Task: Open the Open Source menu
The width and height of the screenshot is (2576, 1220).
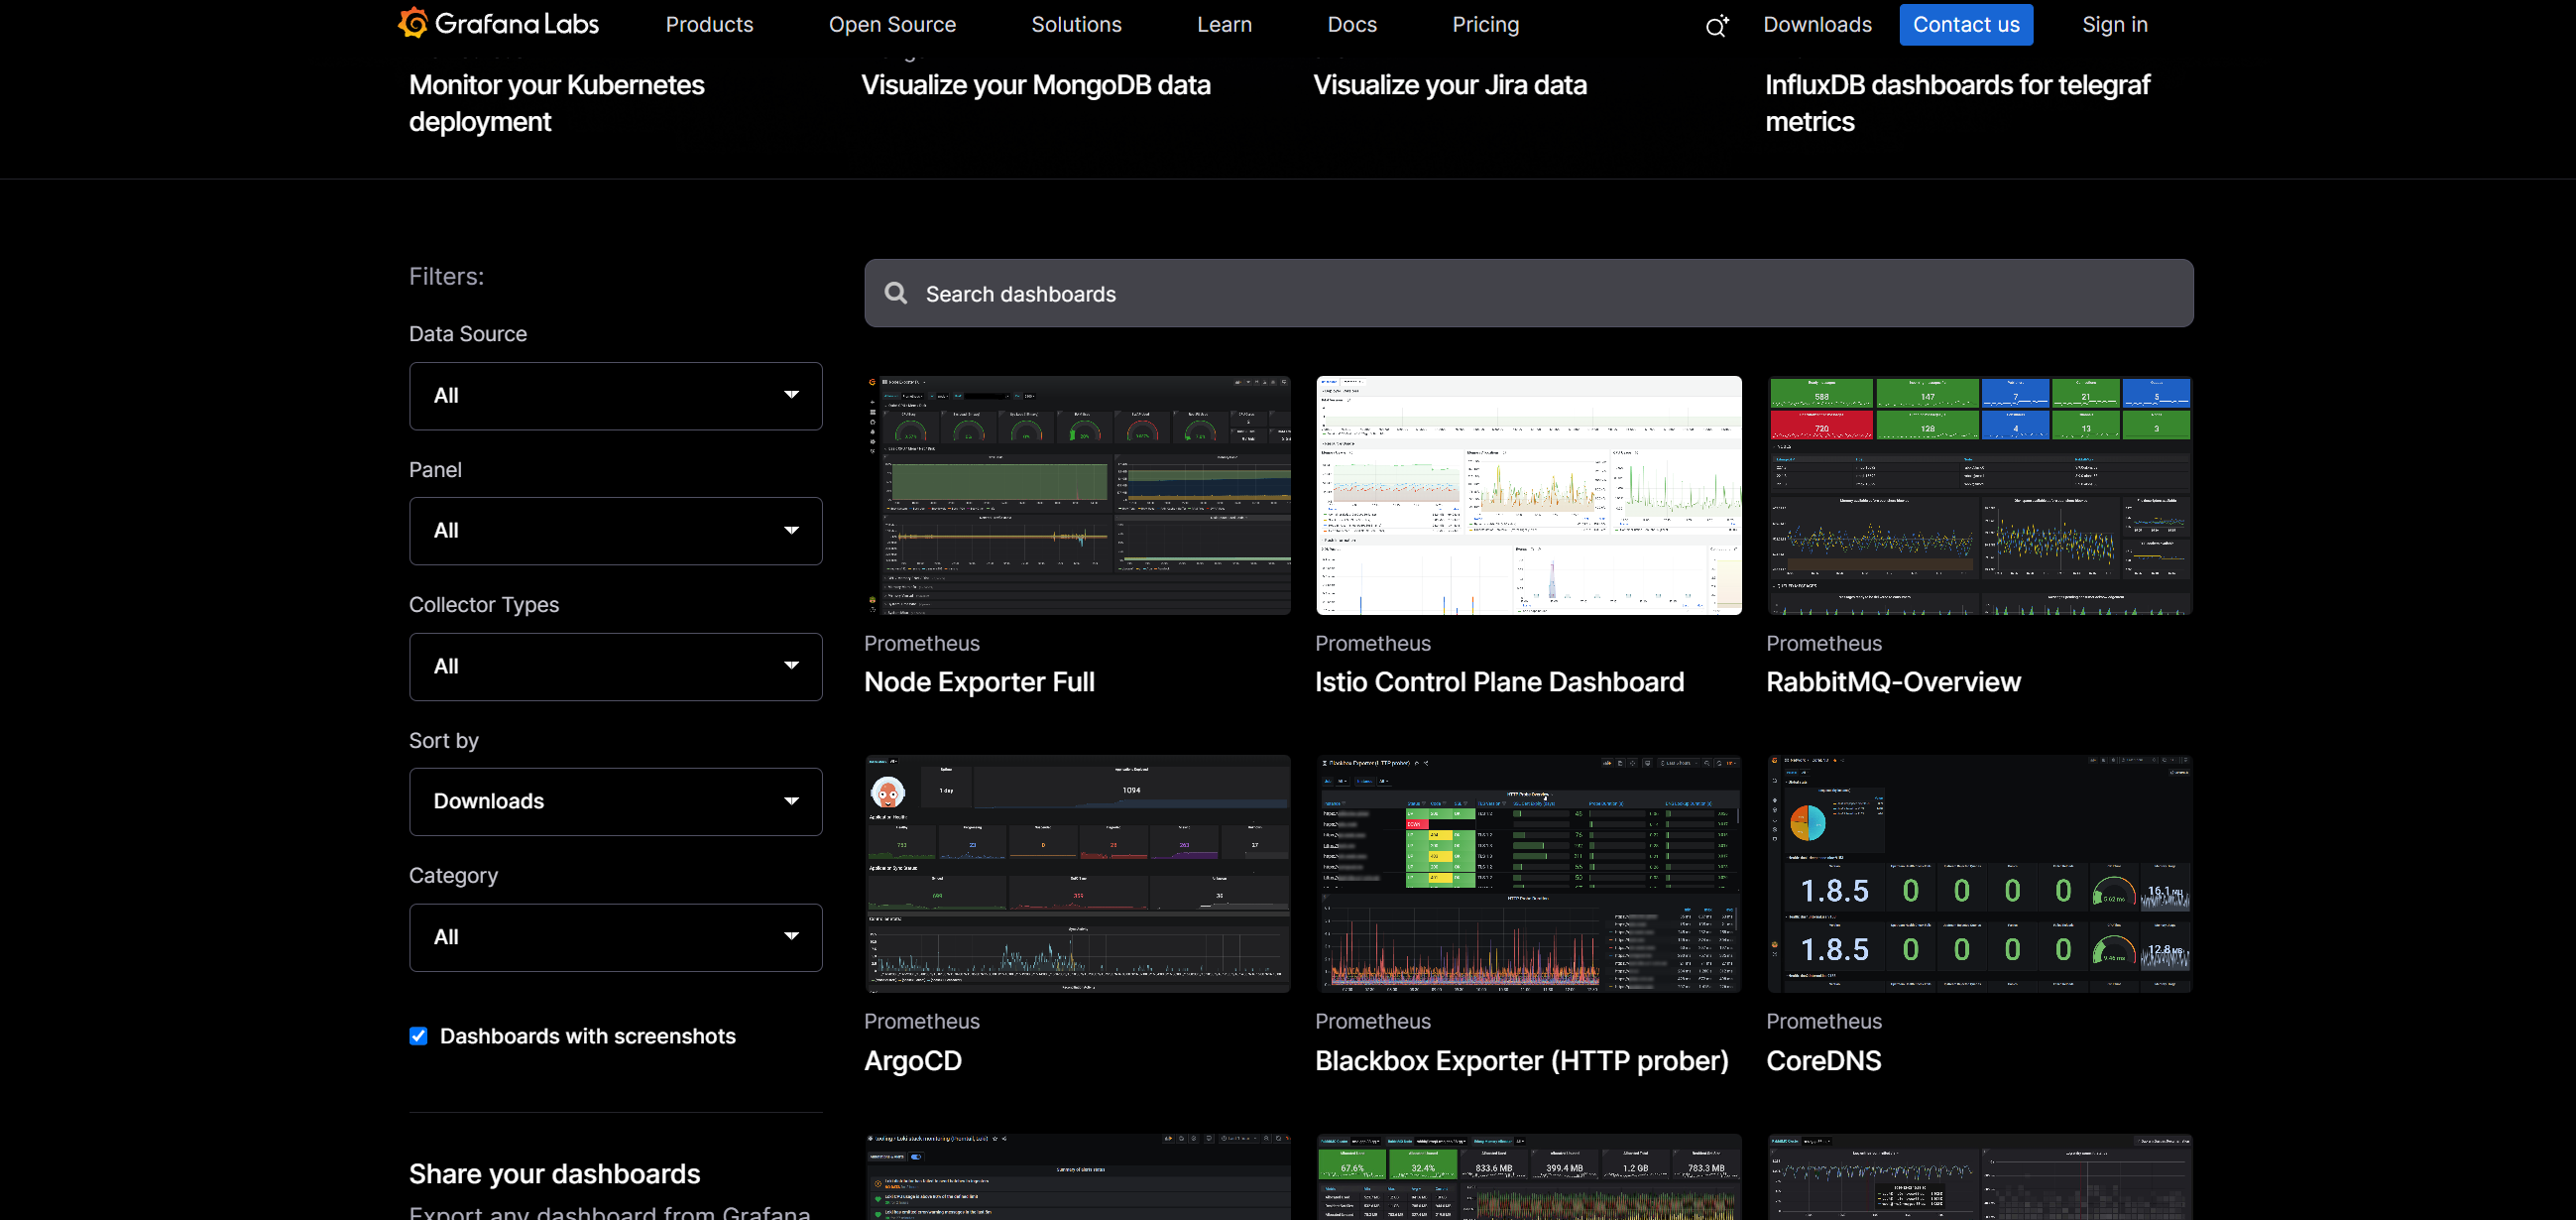Action: coord(892,24)
